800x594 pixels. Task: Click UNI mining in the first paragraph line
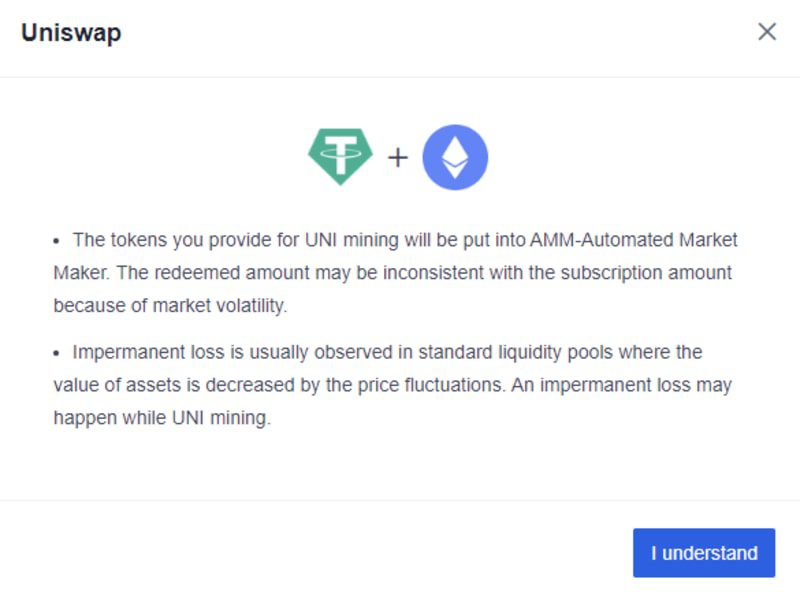(x=352, y=240)
